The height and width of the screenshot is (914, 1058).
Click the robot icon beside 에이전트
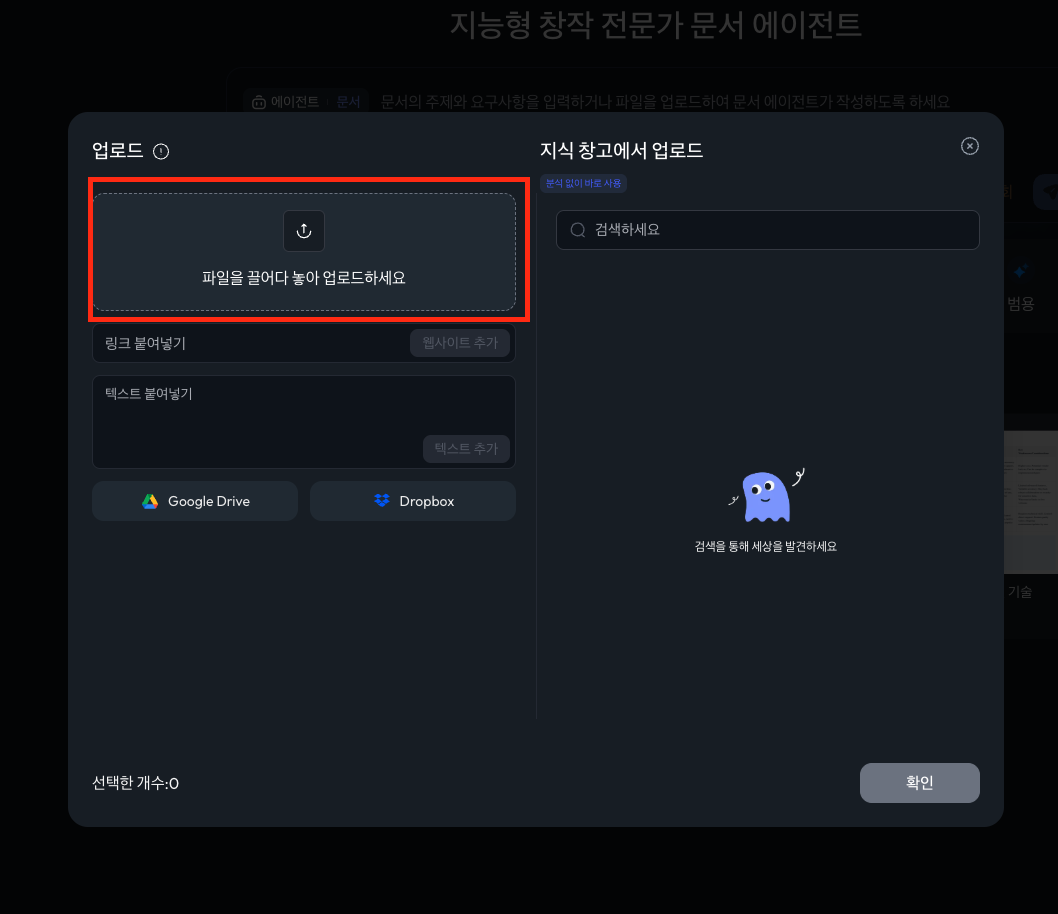257,101
